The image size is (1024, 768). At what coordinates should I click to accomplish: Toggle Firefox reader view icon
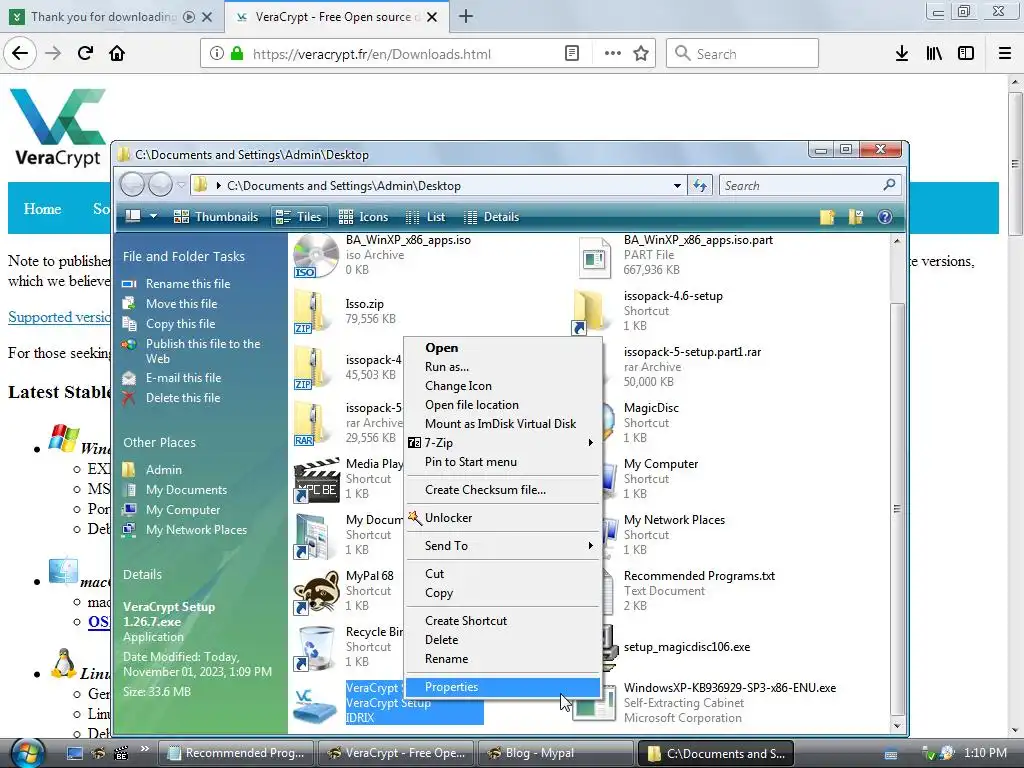click(571, 54)
